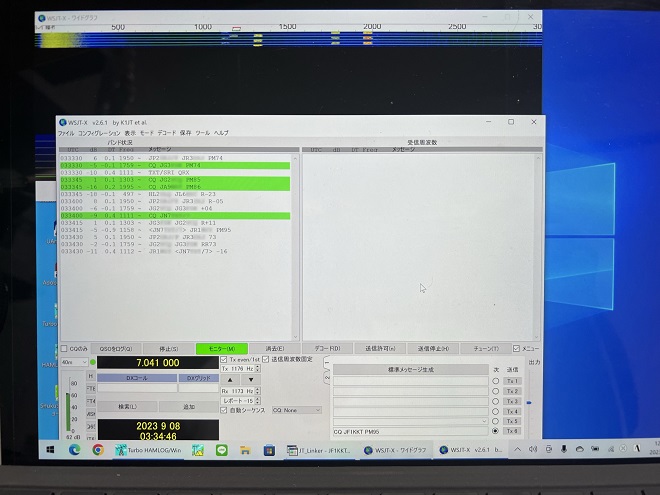660x495 pixels.
Task: Open map app icon beside LINE in taskbar
Action: pyautogui.click(x=198, y=450)
